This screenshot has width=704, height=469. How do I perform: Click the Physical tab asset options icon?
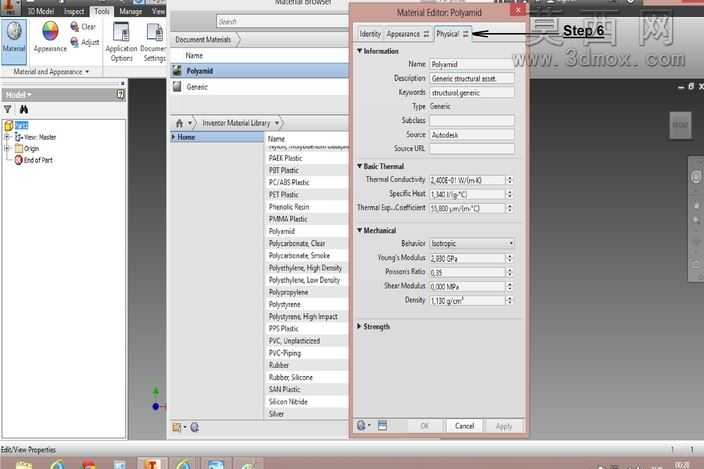coord(466,34)
